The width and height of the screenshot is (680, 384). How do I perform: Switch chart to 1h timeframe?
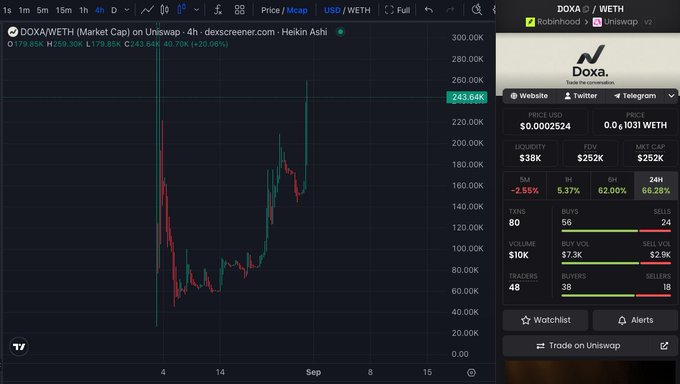pos(84,10)
